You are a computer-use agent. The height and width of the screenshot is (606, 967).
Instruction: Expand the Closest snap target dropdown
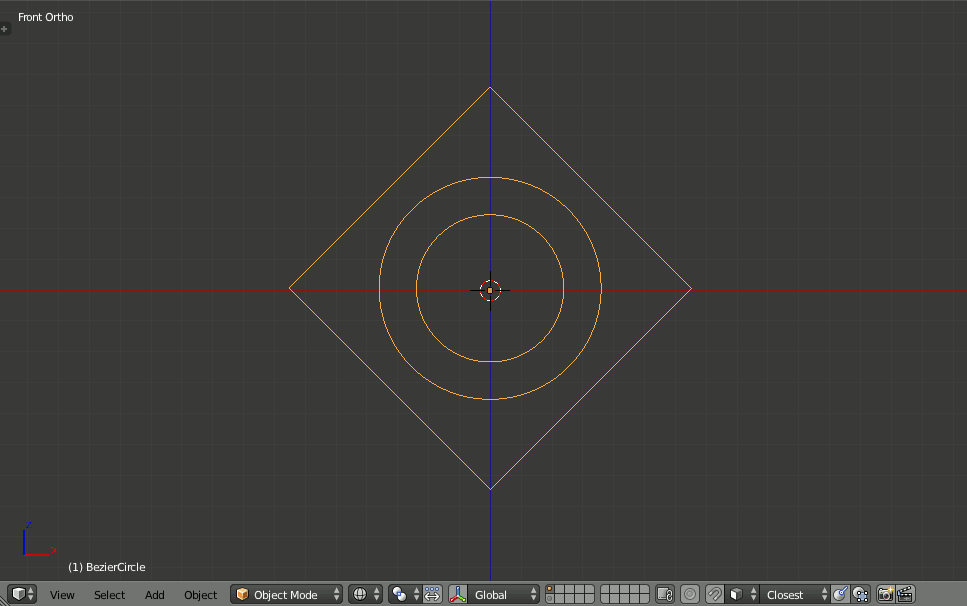pos(794,595)
